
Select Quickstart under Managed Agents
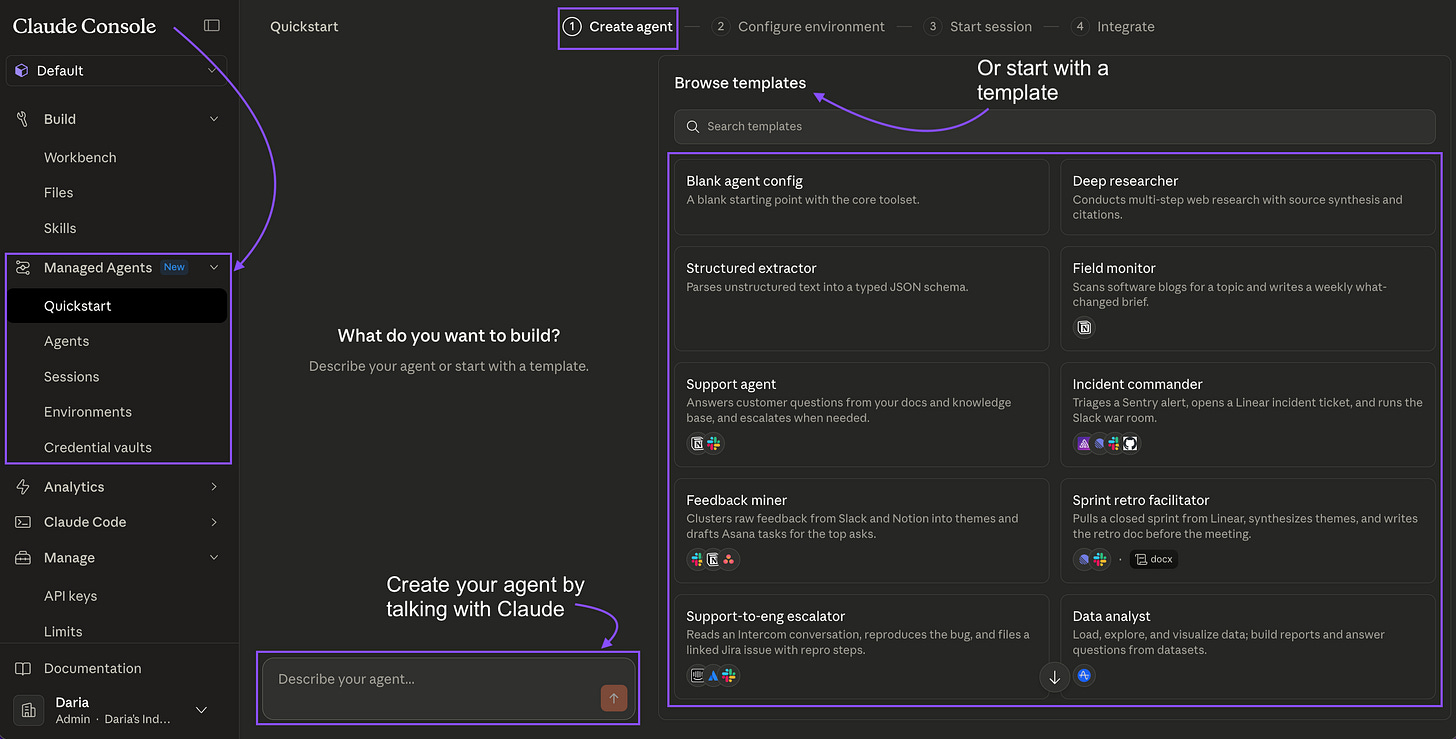coord(117,306)
